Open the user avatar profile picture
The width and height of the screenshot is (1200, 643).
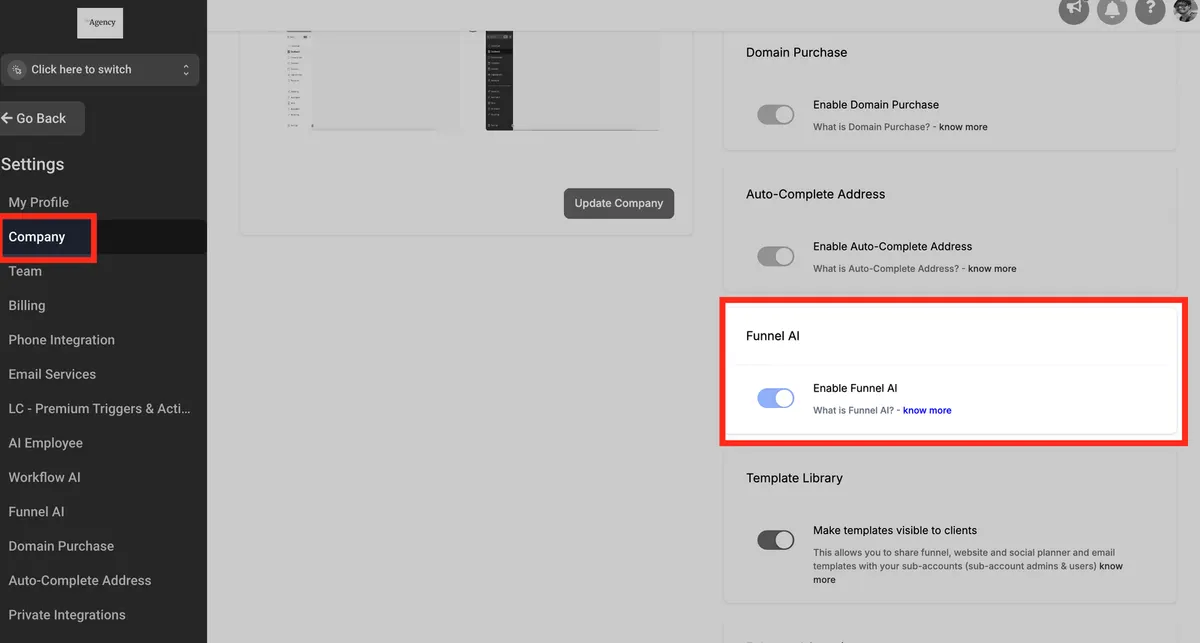click(x=1186, y=9)
